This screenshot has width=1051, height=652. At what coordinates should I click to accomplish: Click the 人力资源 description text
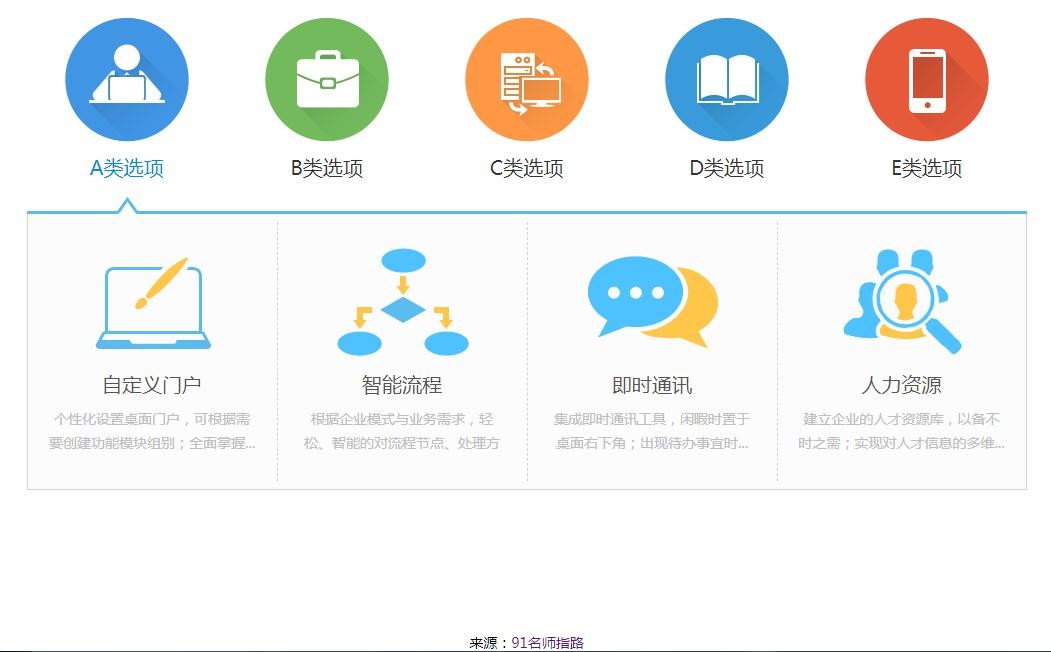(x=902, y=431)
